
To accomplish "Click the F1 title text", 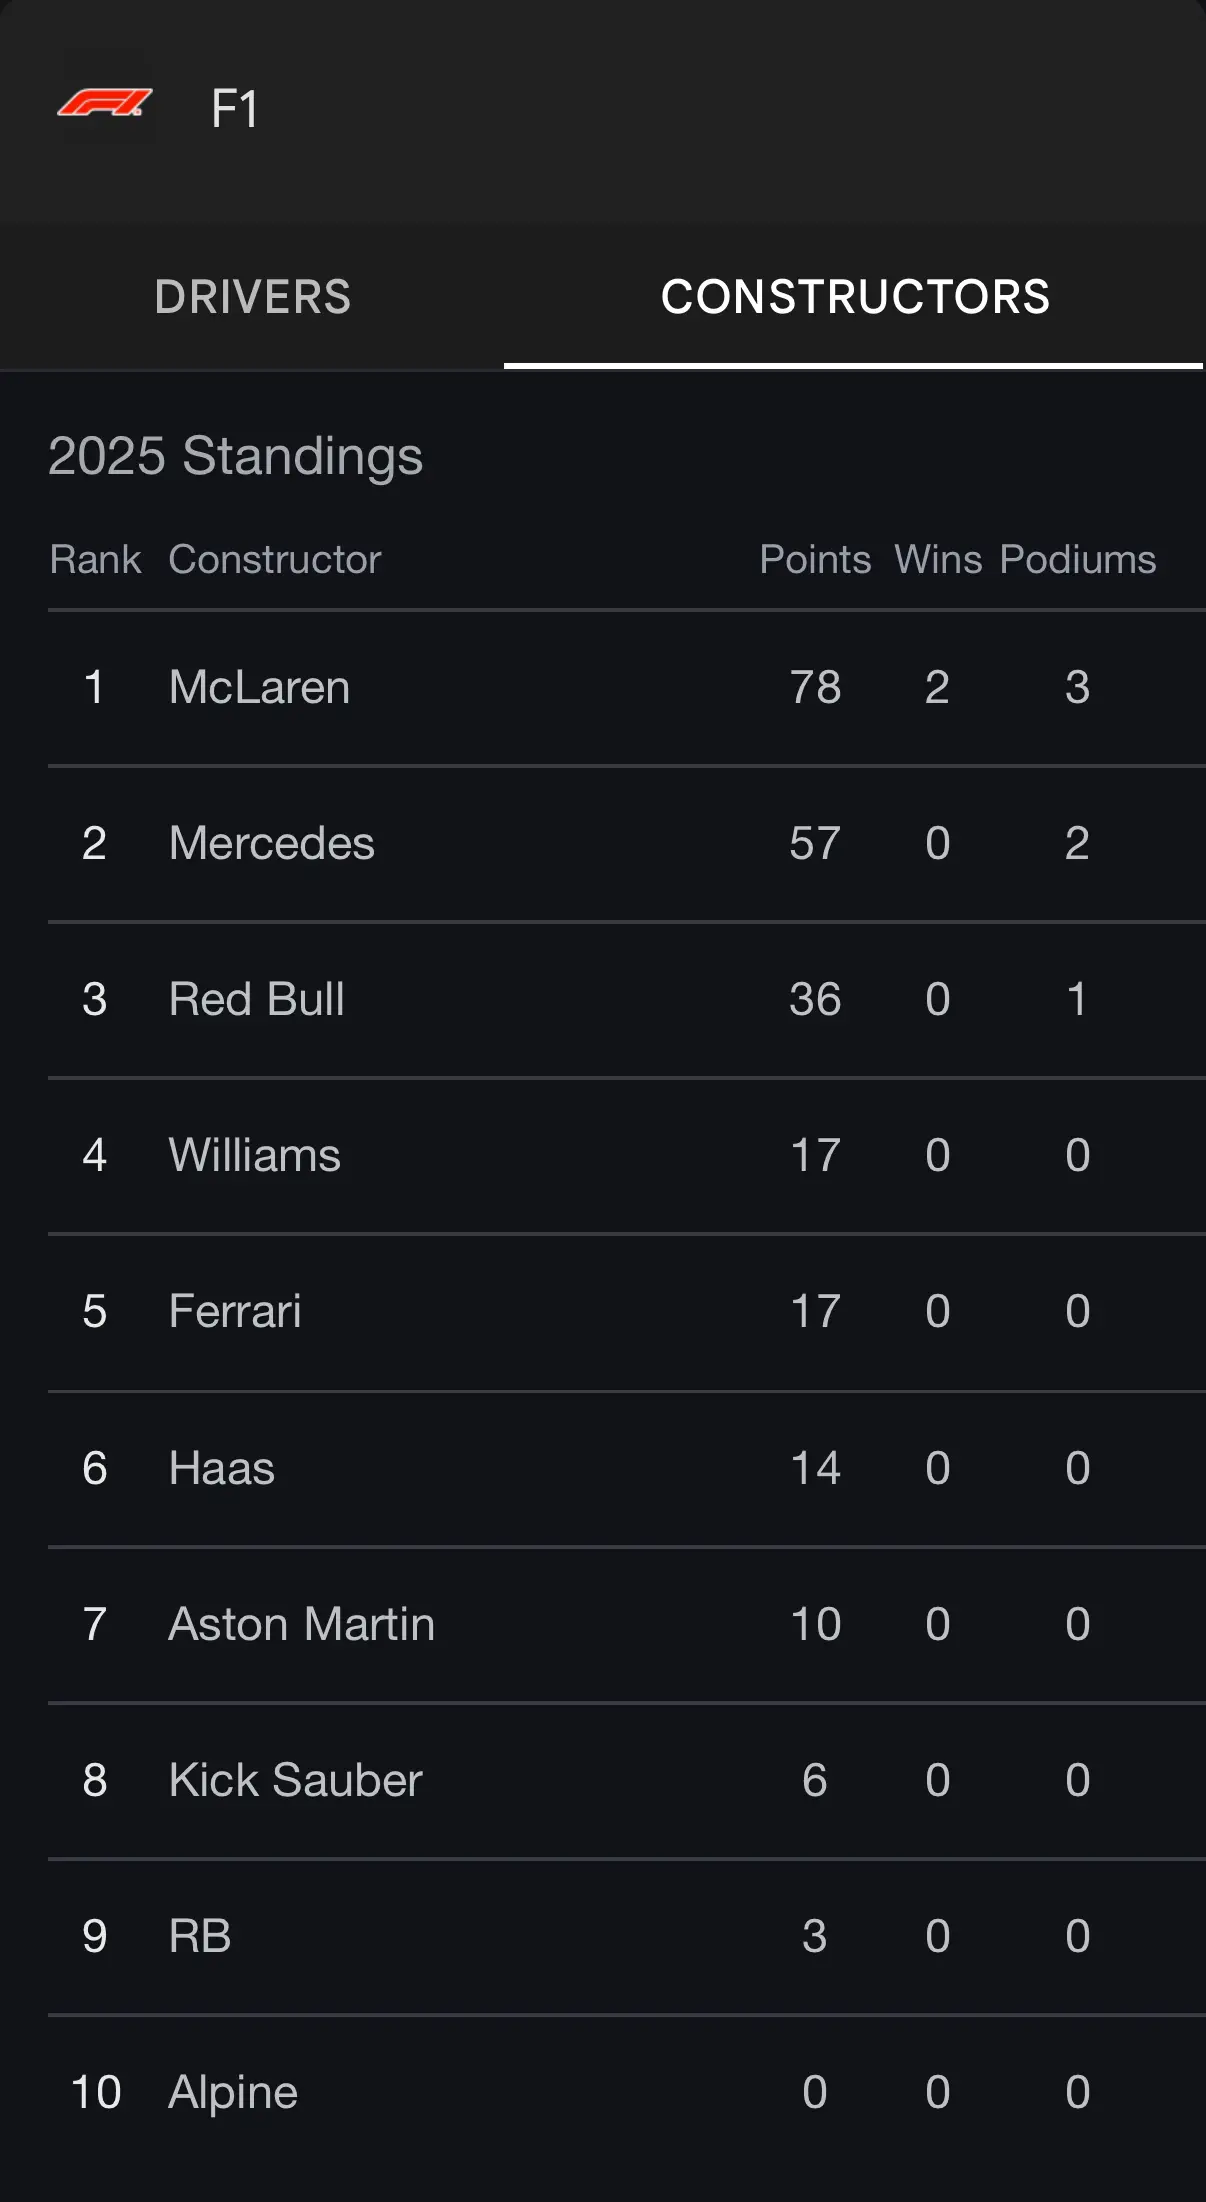I will [x=235, y=109].
